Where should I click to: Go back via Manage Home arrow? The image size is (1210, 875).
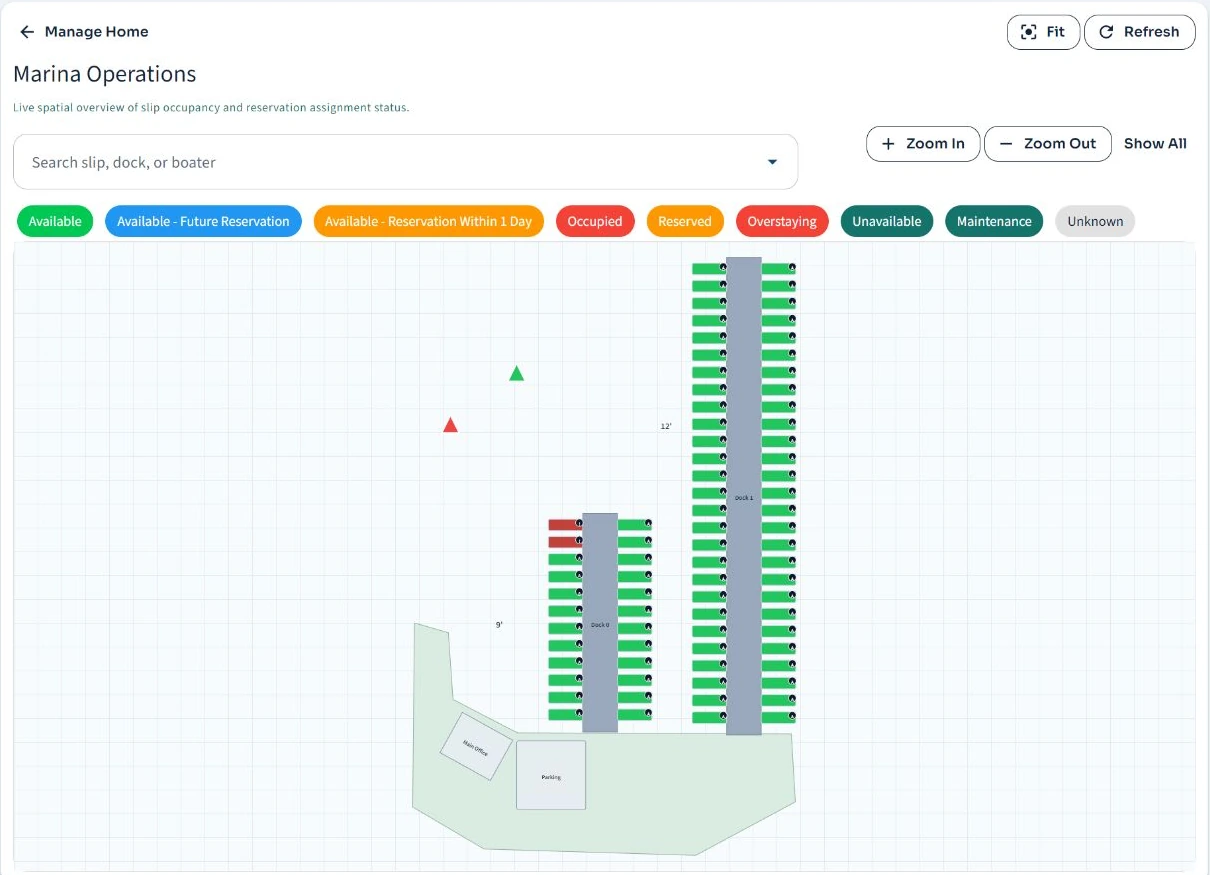(27, 32)
